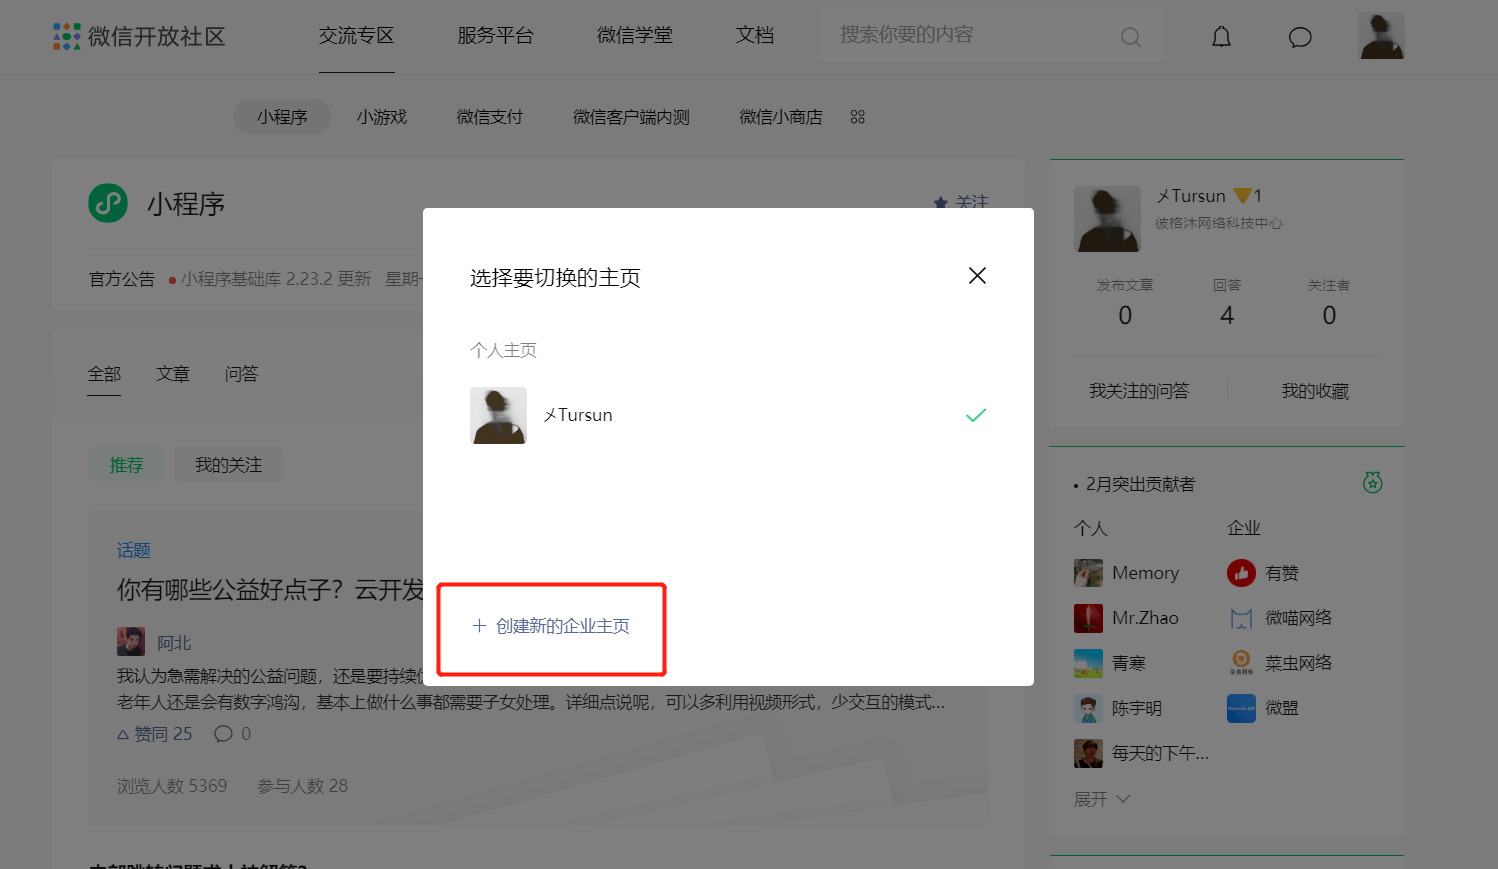
Task: Open Tursun profile avatar in sidebar
Action: (1107, 218)
